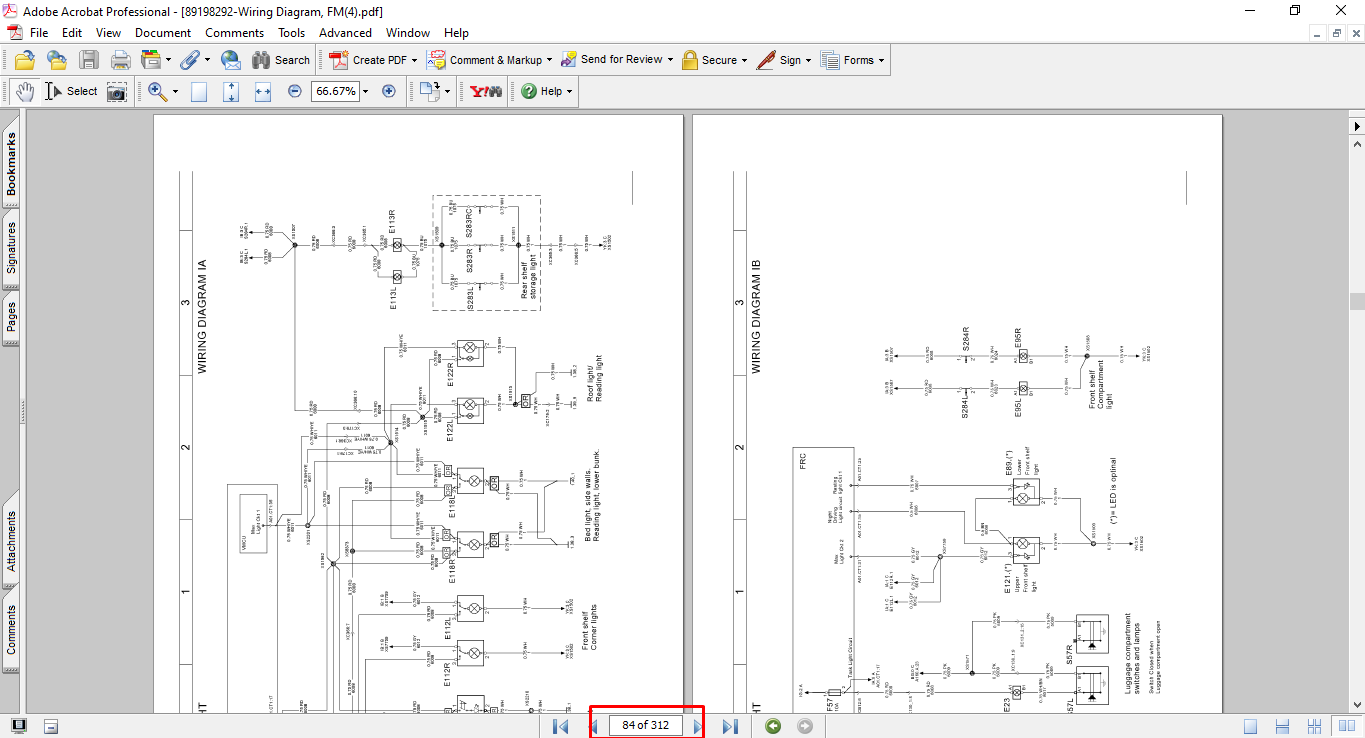Viewport: 1365px width, 738px height.
Task: Expand the Create PDF dropdown
Action: coord(414,60)
